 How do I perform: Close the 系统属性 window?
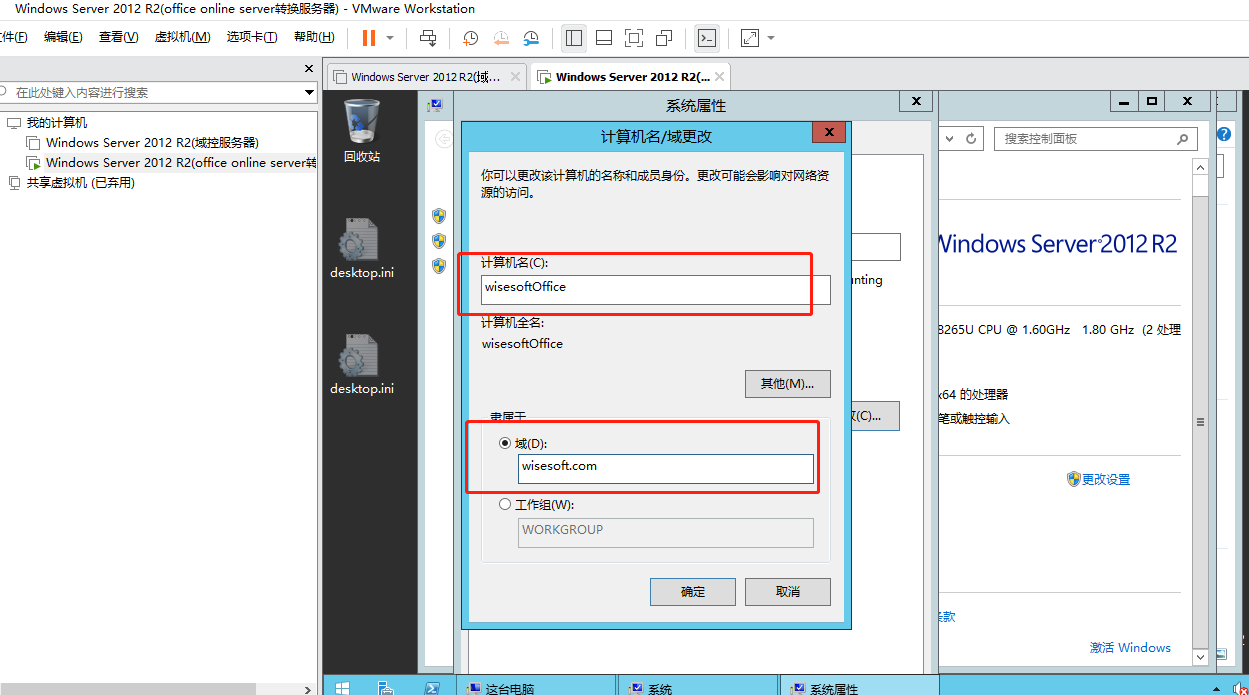coord(915,101)
